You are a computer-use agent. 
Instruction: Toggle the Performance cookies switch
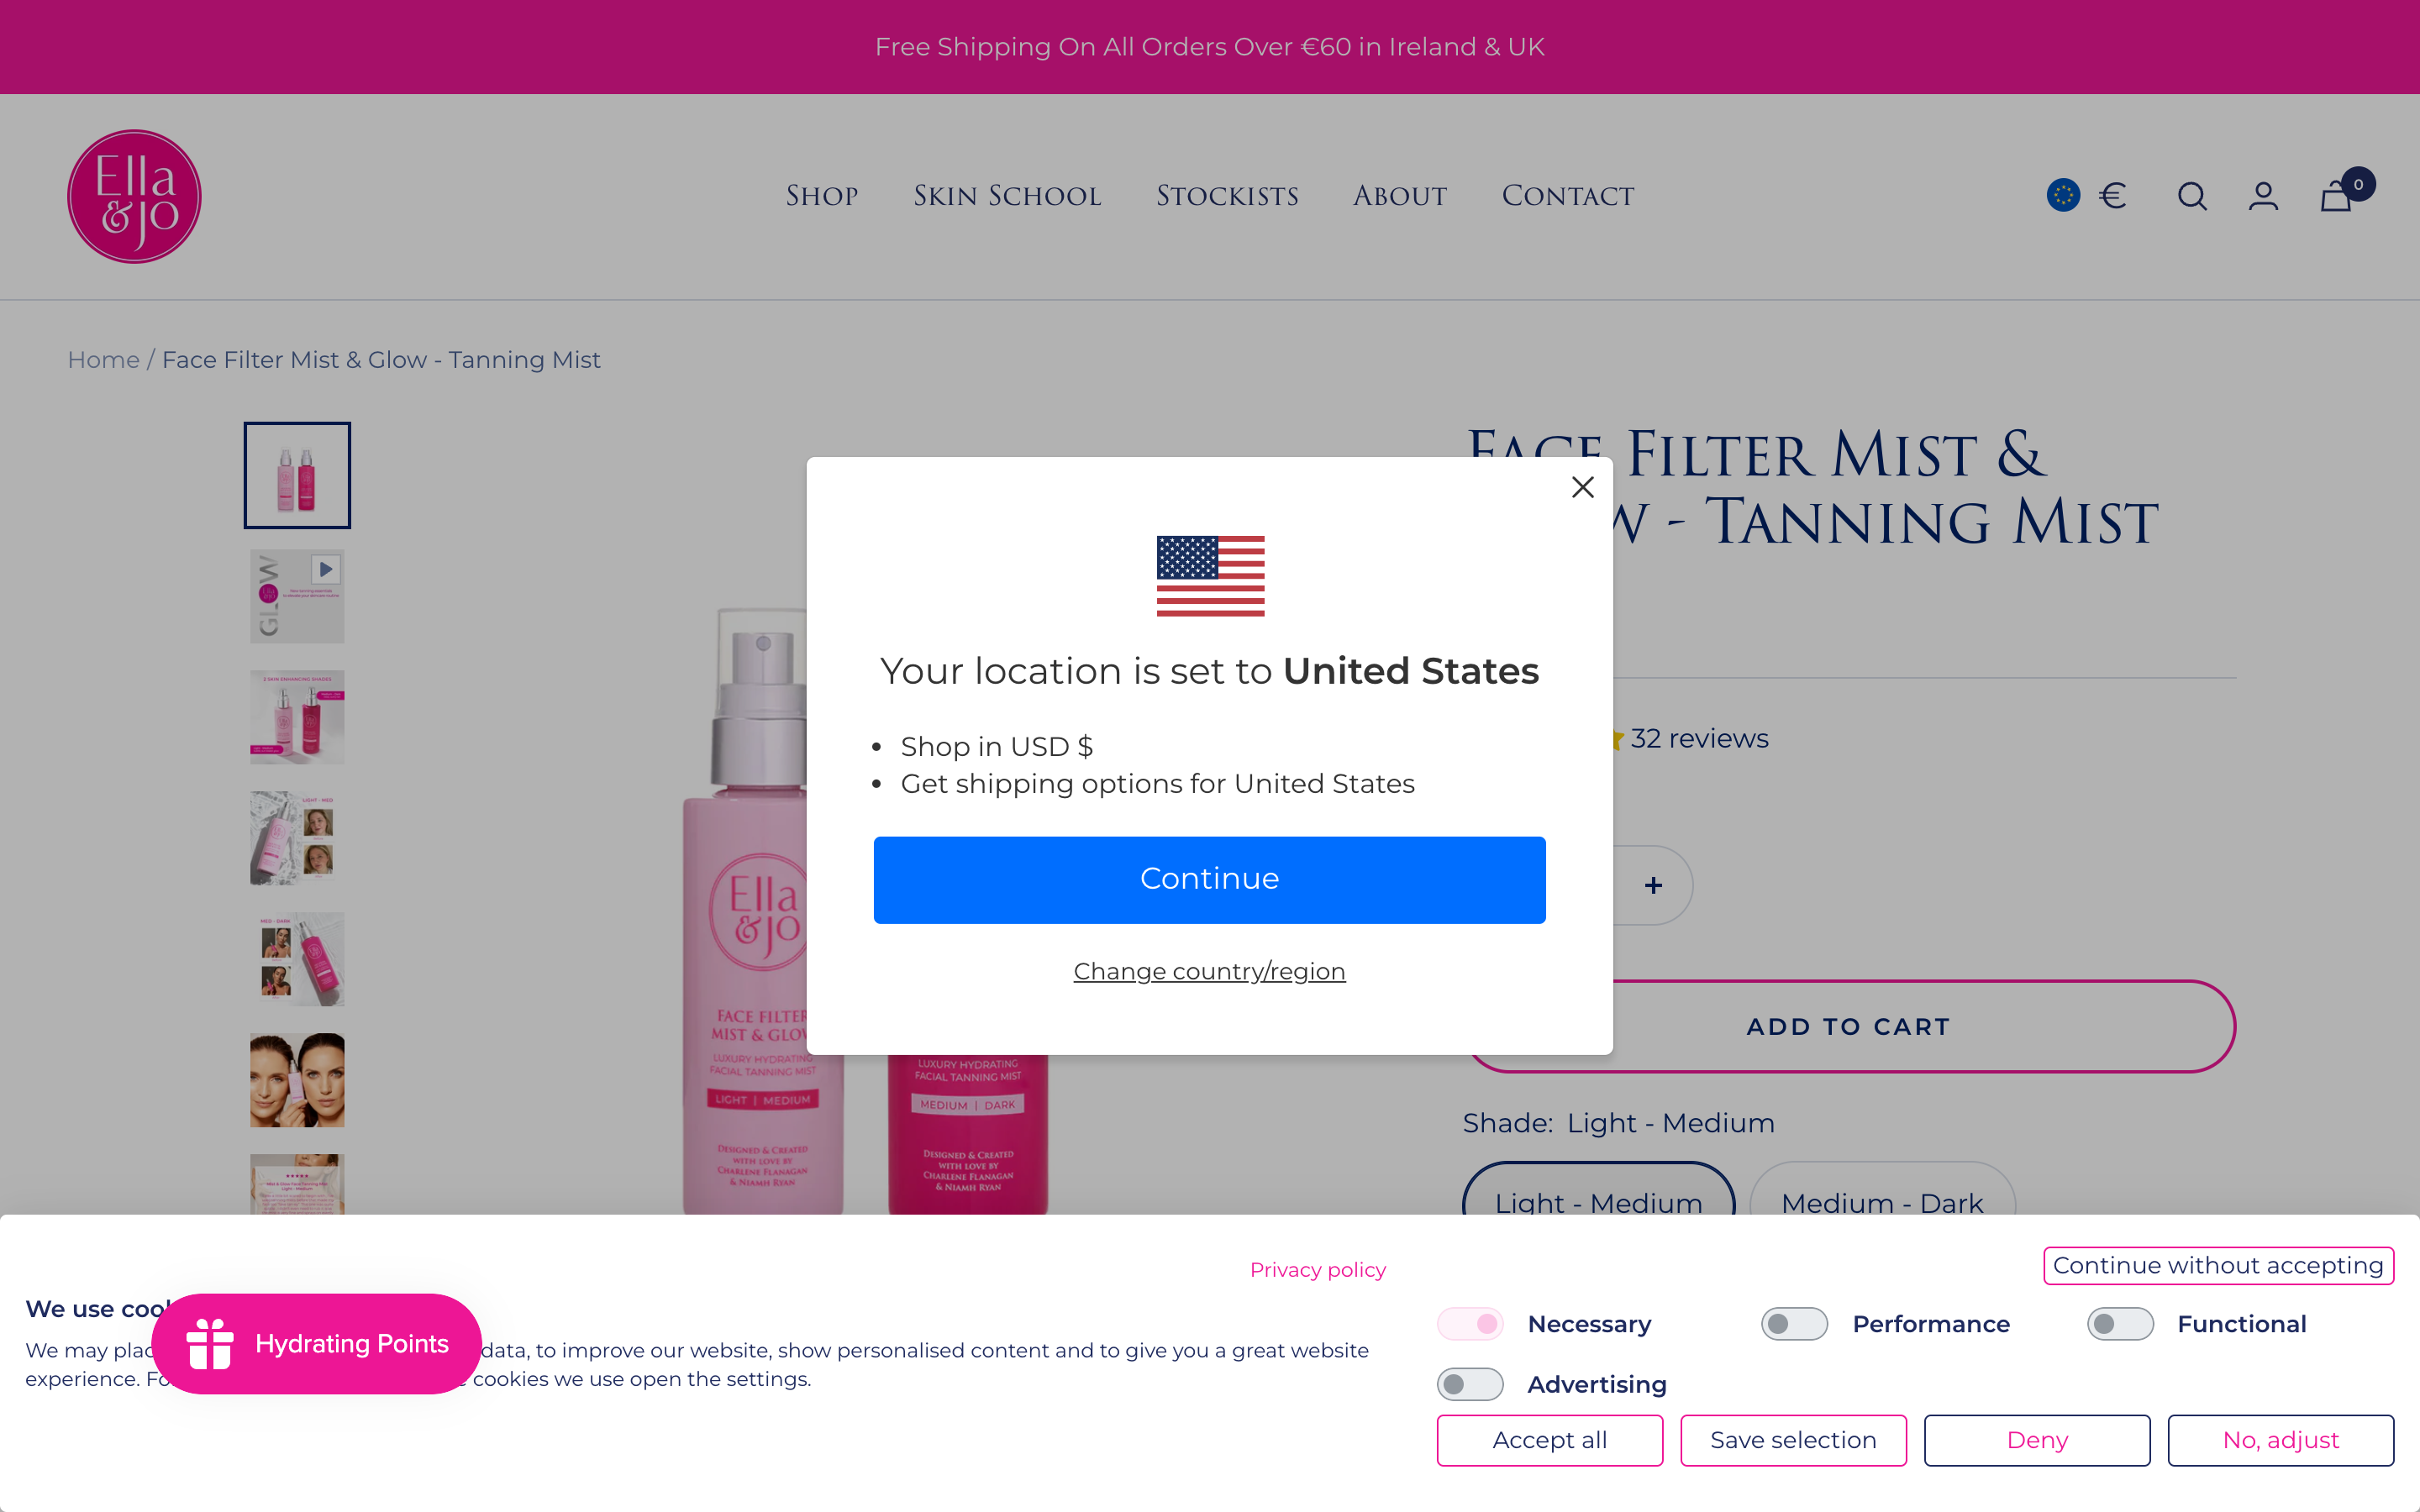[x=1794, y=1324]
